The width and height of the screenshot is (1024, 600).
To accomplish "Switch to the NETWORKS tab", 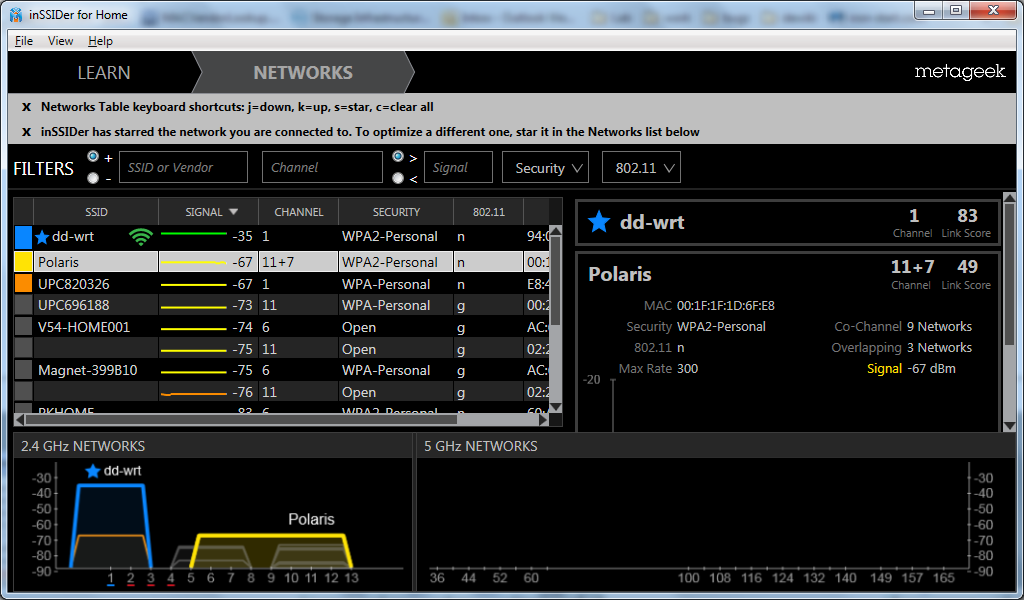I will (x=303, y=72).
